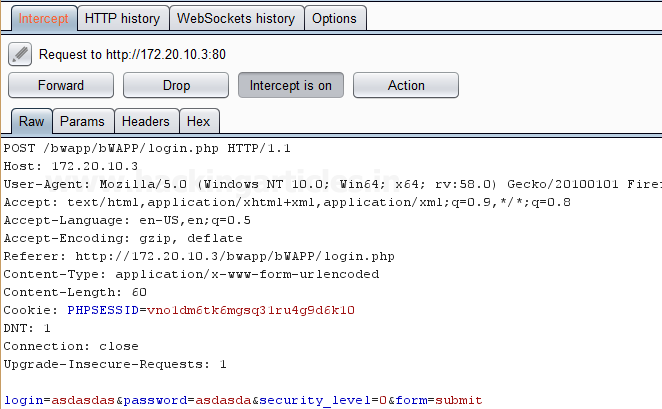Show the Raw request view
This screenshot has height=409, width=662.
click(x=31, y=121)
